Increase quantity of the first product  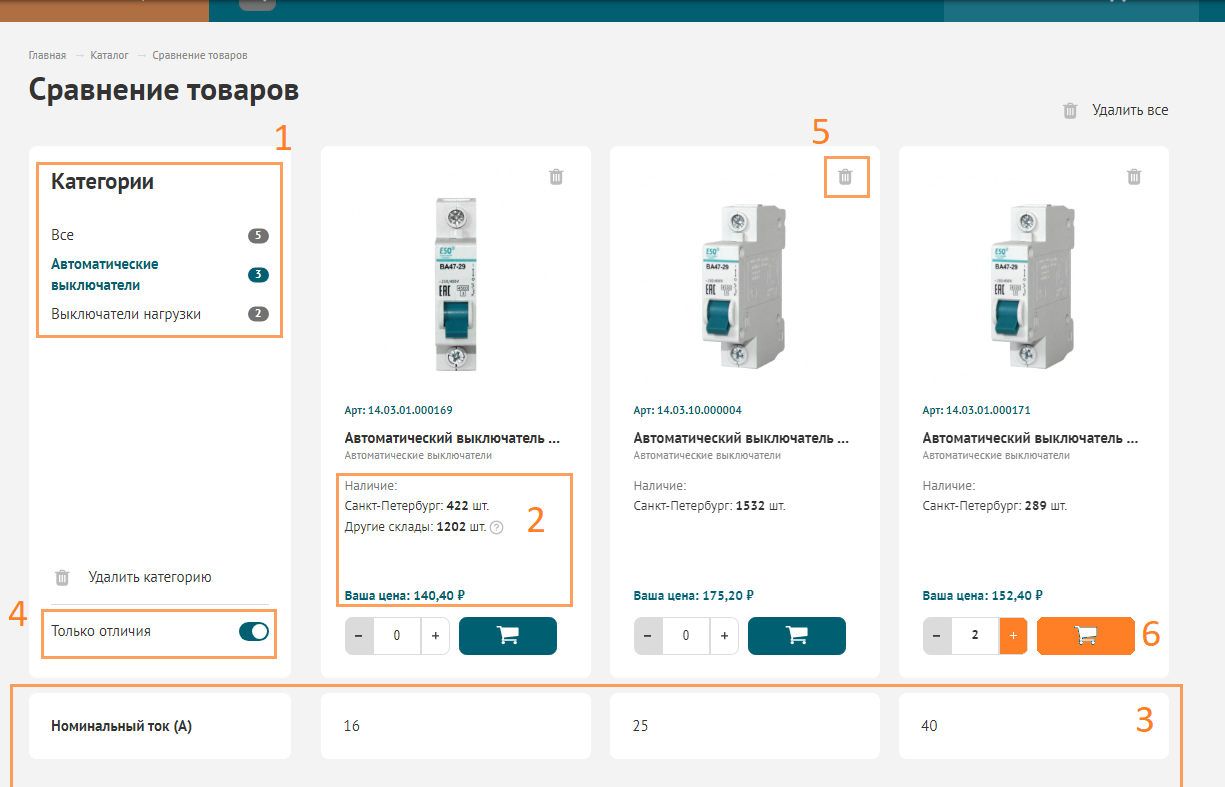coord(435,636)
